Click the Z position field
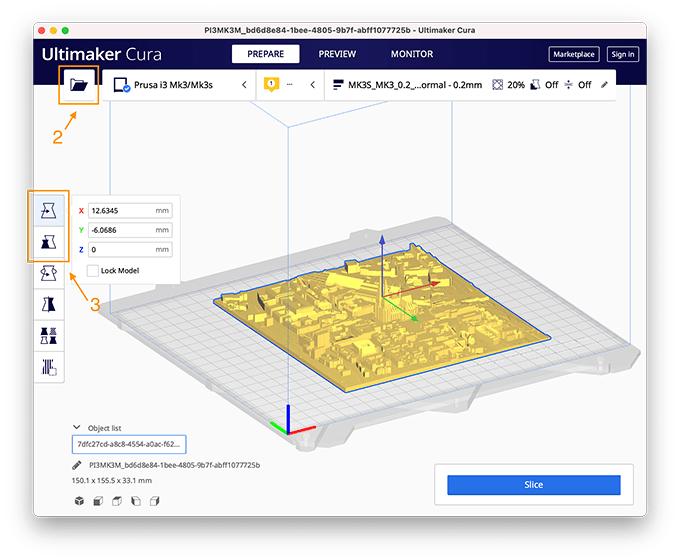 coord(130,249)
